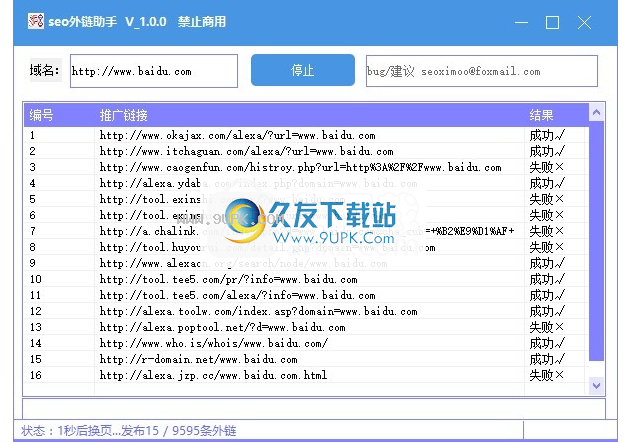Select row 16 alexa.jzp.cc link
Screen dimensions: 626x443
tap(213, 375)
